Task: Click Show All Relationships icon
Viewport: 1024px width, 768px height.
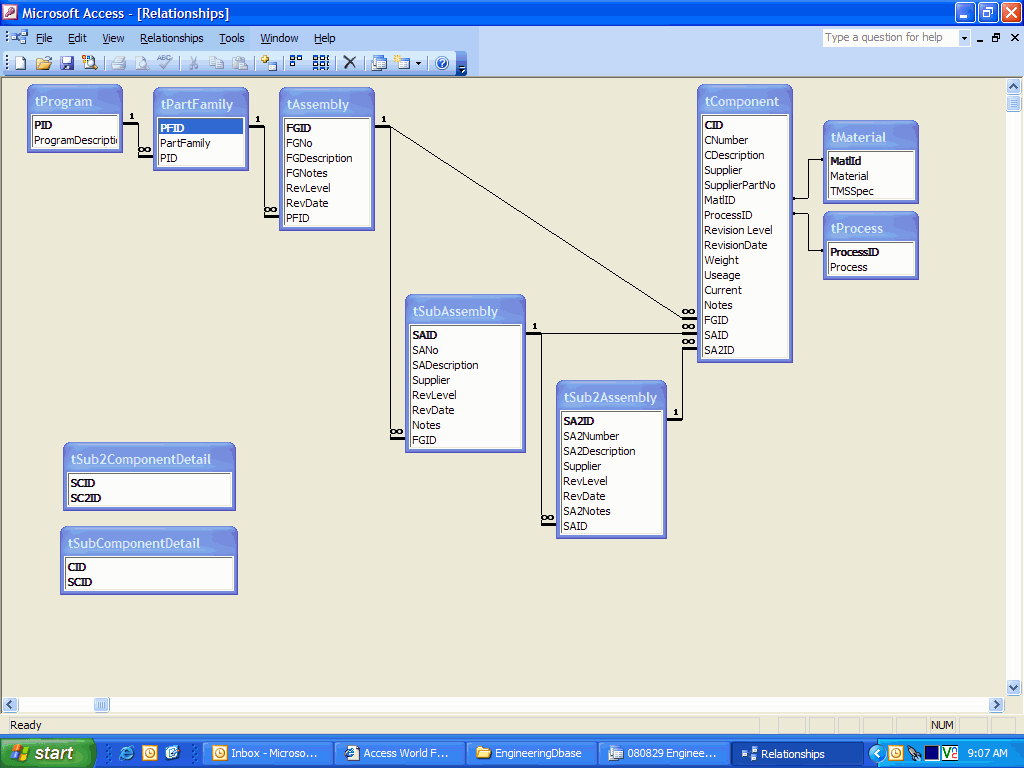Action: coord(321,63)
